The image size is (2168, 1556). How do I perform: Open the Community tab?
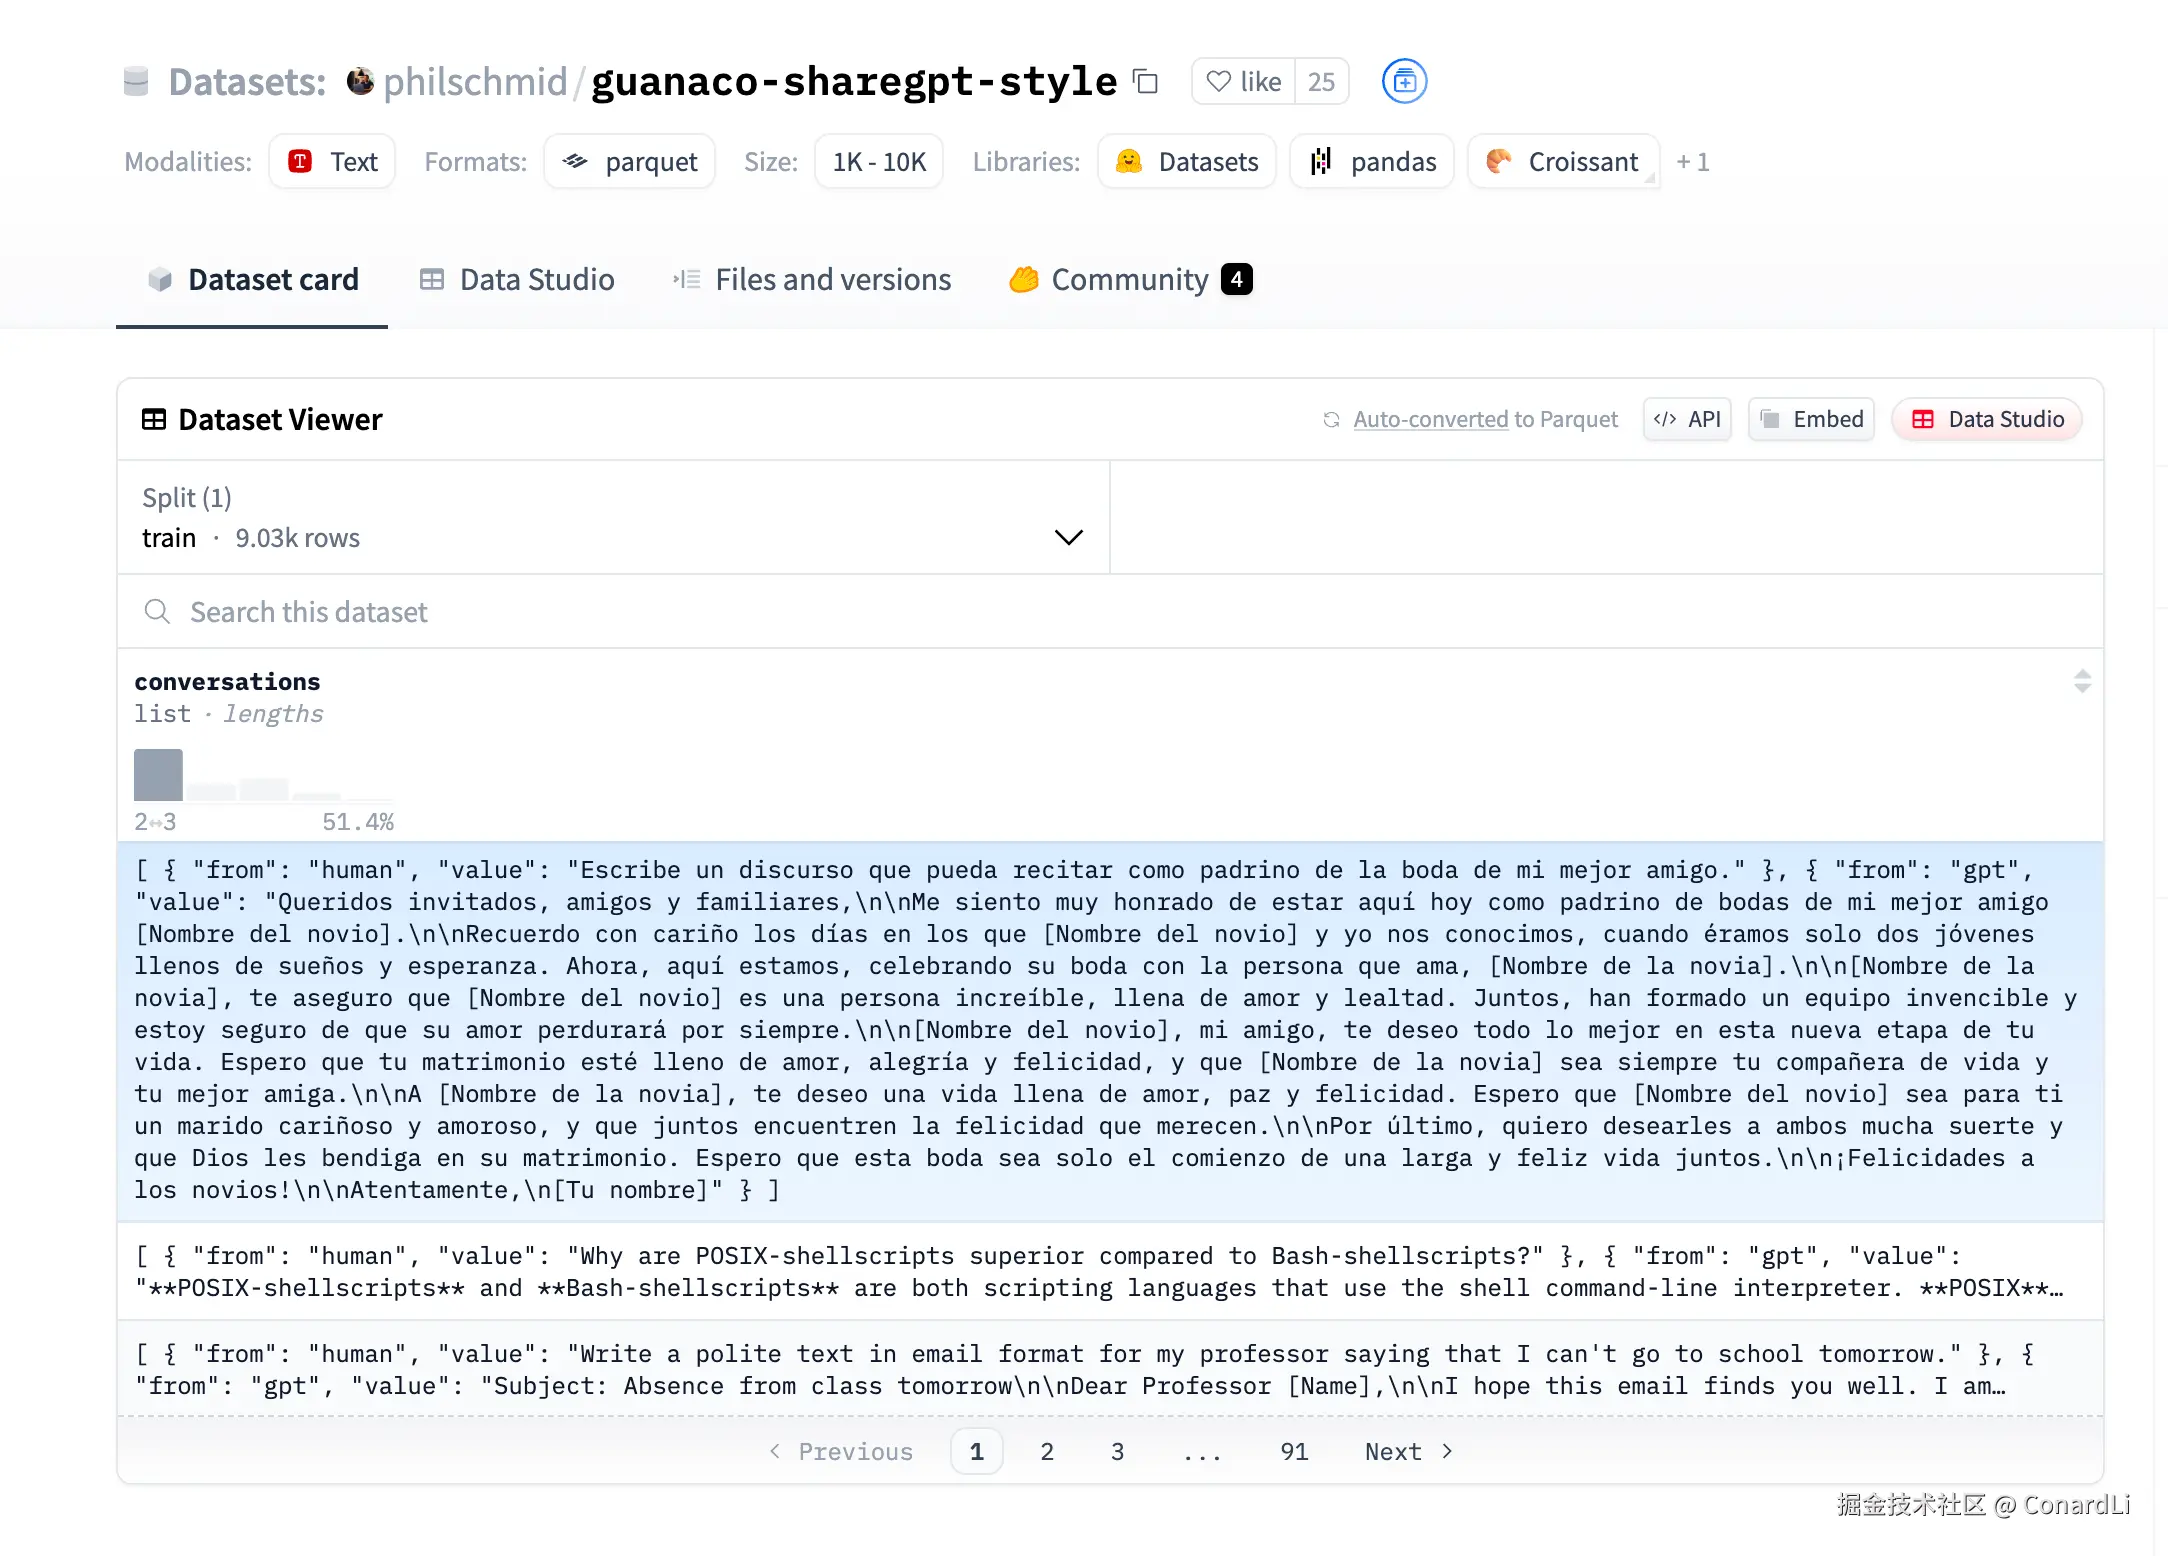coord(1113,279)
